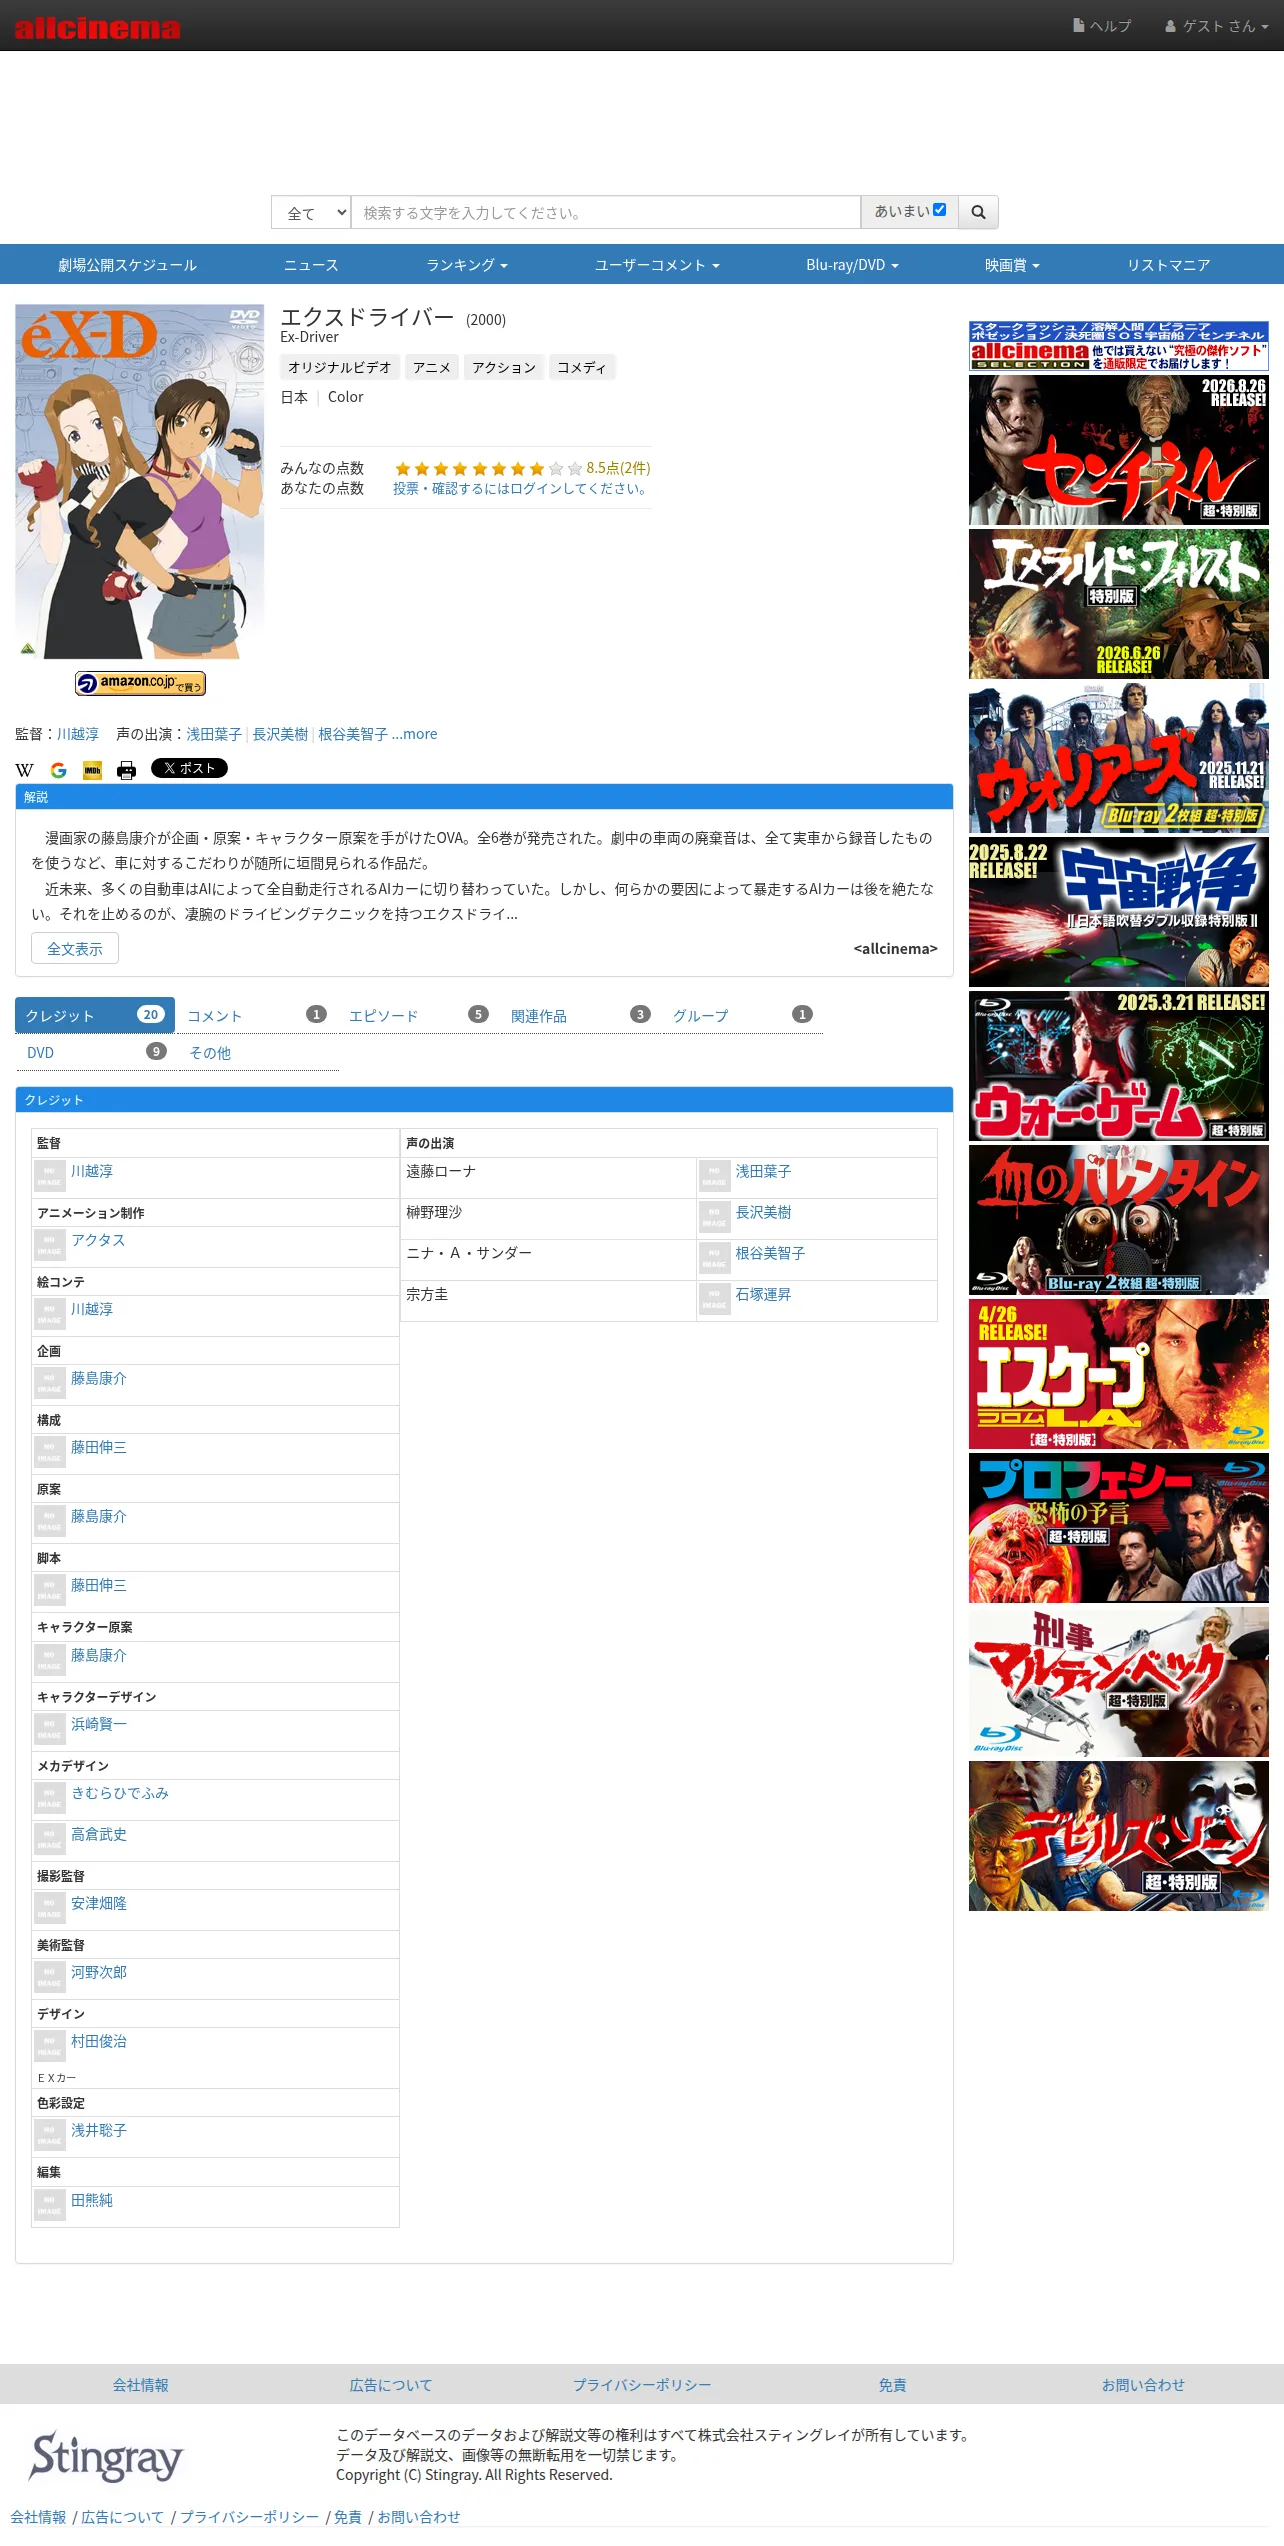Click the コメディ genre tag
Viewport: 1284px width, 2546px height.
582,367
